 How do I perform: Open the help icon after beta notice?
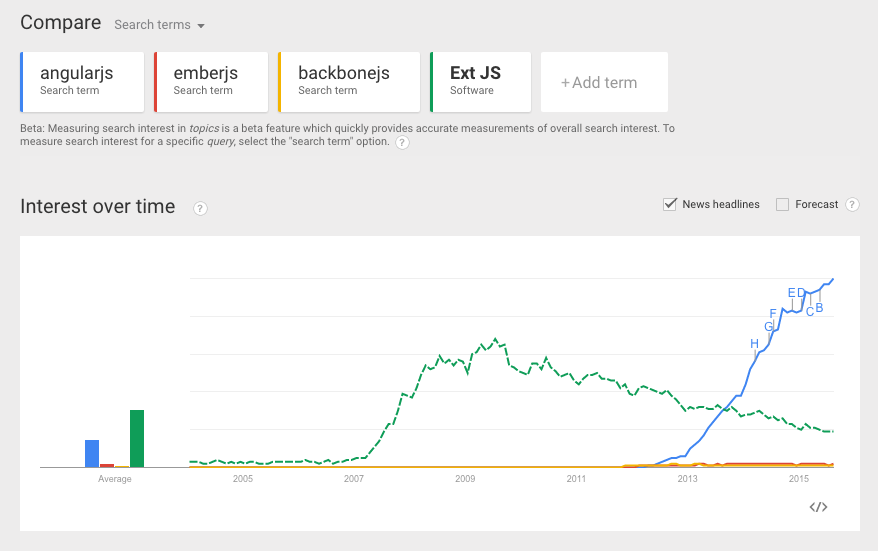[402, 142]
